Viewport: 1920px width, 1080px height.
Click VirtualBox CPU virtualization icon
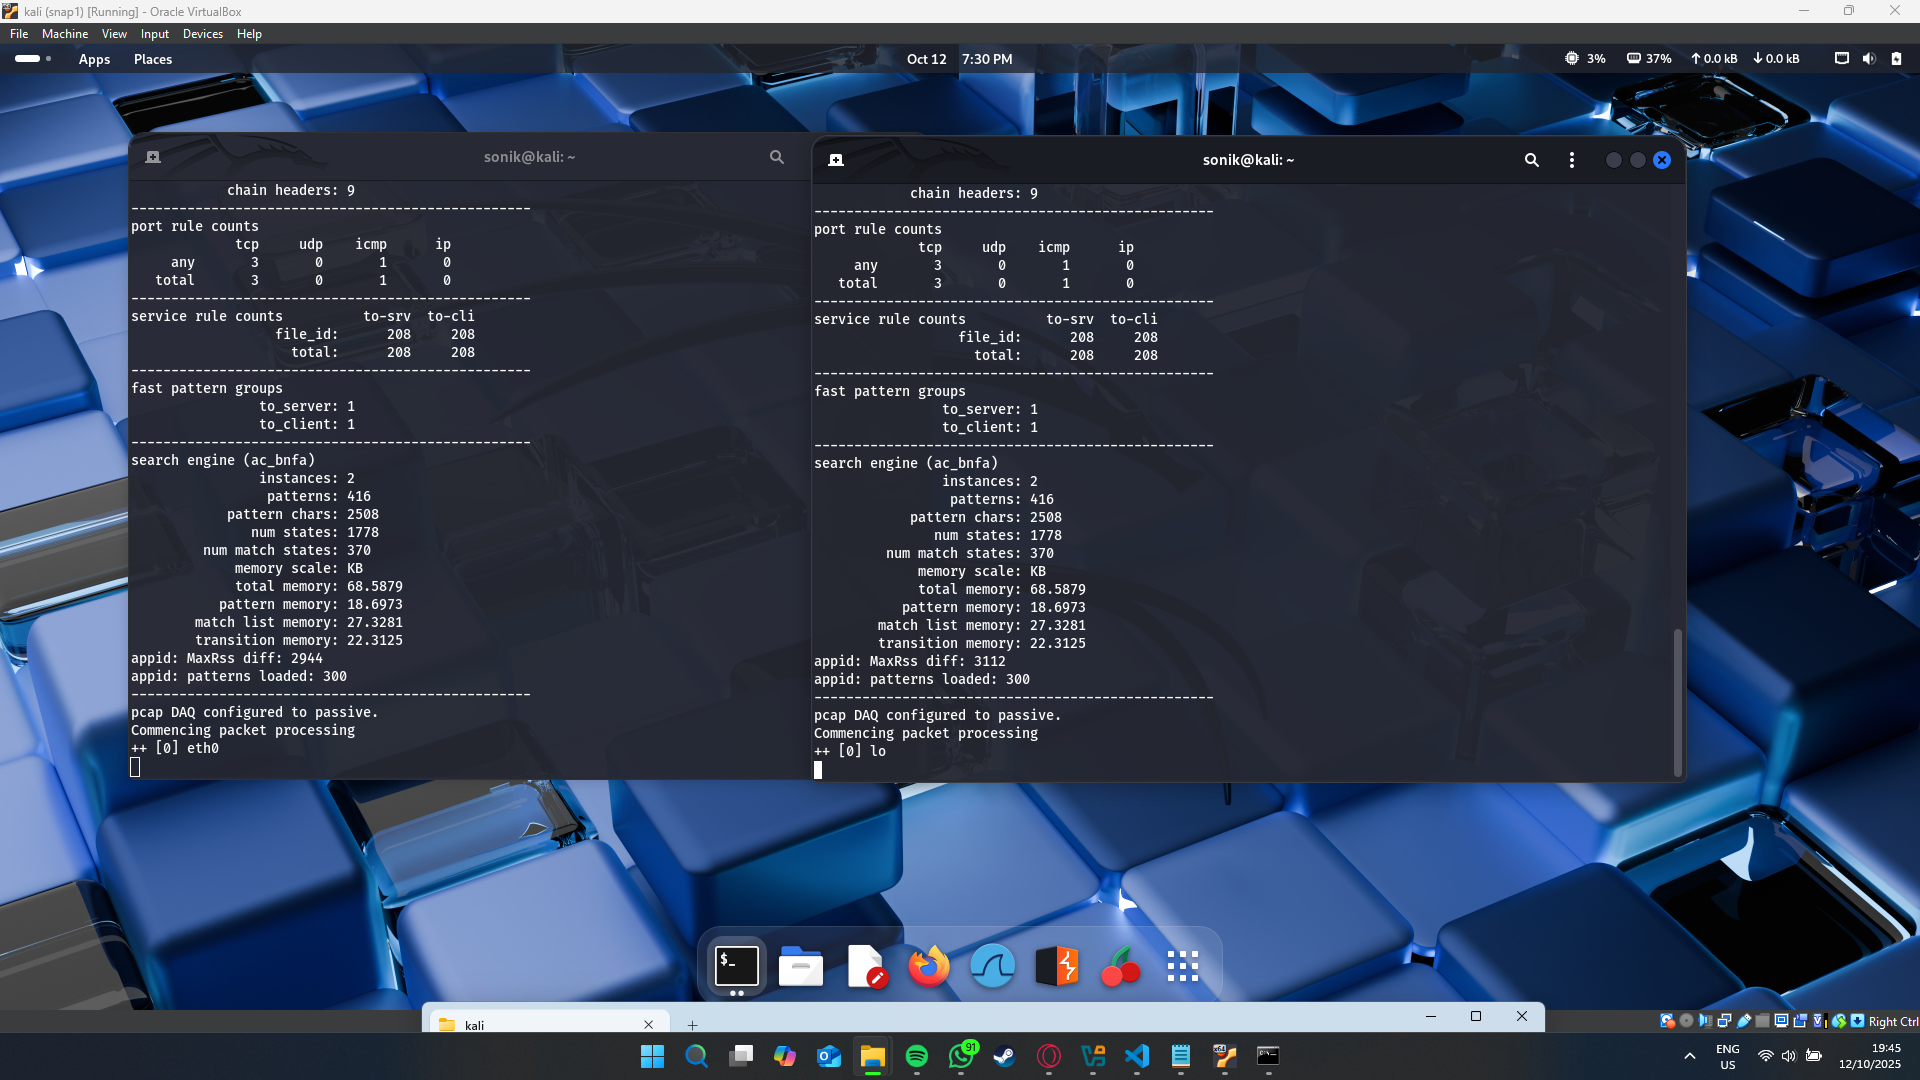tap(1820, 1021)
